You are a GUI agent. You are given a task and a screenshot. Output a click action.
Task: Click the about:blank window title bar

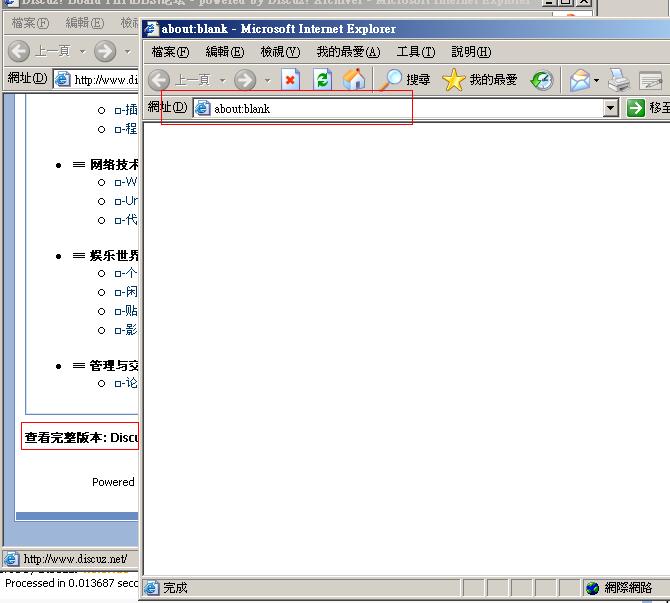[x=406, y=29]
